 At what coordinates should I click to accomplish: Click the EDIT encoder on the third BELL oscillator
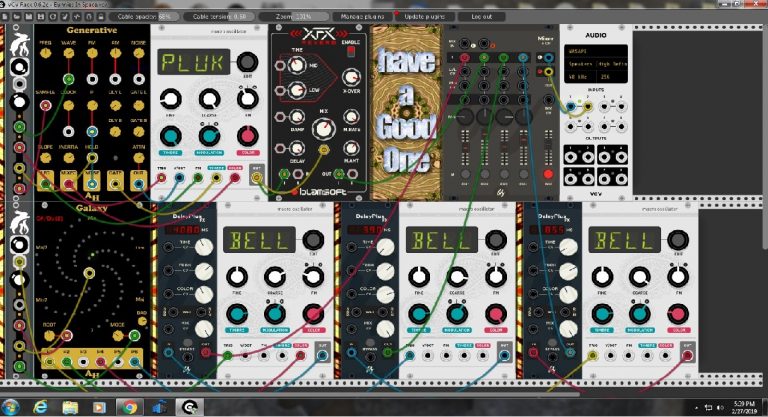point(678,240)
